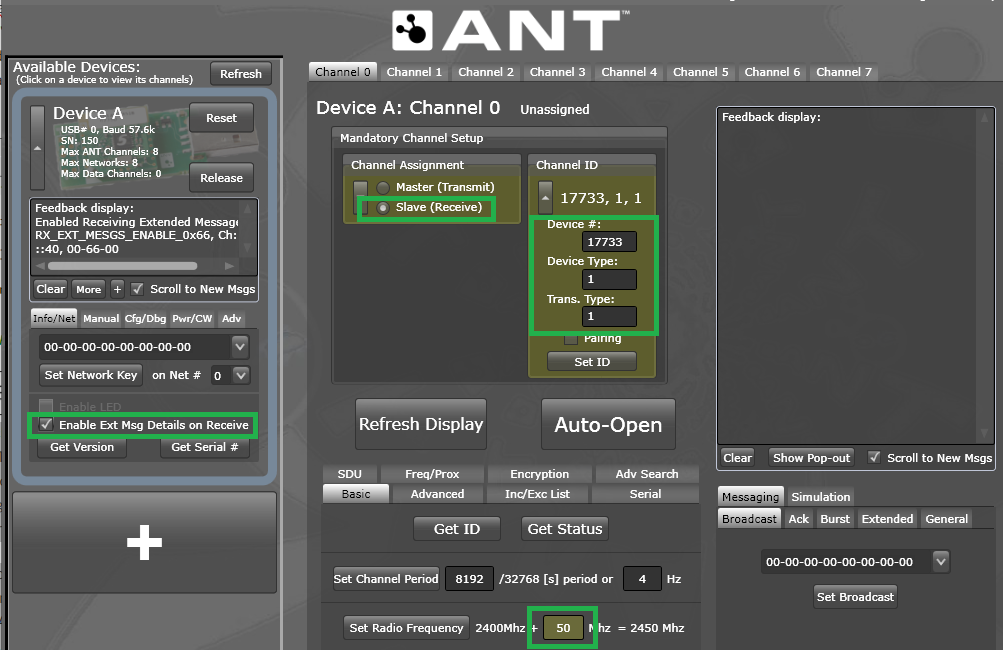This screenshot has height=650, width=1003.
Task: Open the Burst messaging tab
Action: pyautogui.click(x=835, y=519)
